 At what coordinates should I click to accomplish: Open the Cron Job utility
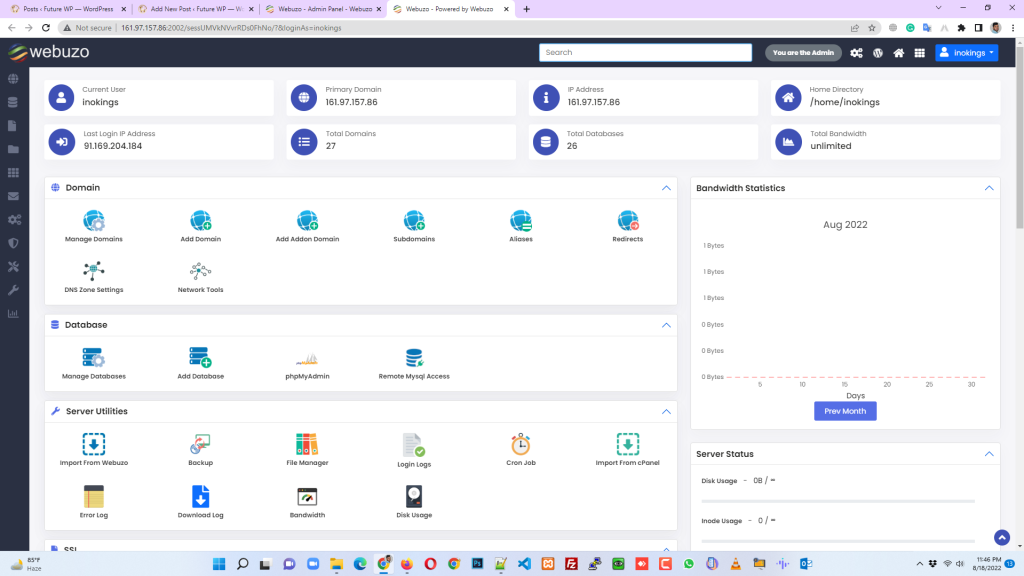click(520, 449)
